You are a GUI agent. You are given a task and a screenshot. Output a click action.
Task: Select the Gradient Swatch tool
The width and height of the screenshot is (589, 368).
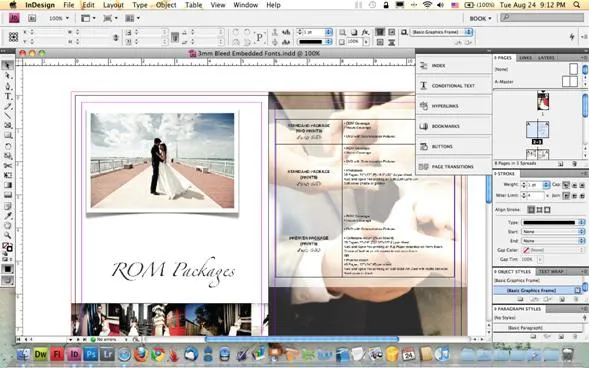coord(7,185)
